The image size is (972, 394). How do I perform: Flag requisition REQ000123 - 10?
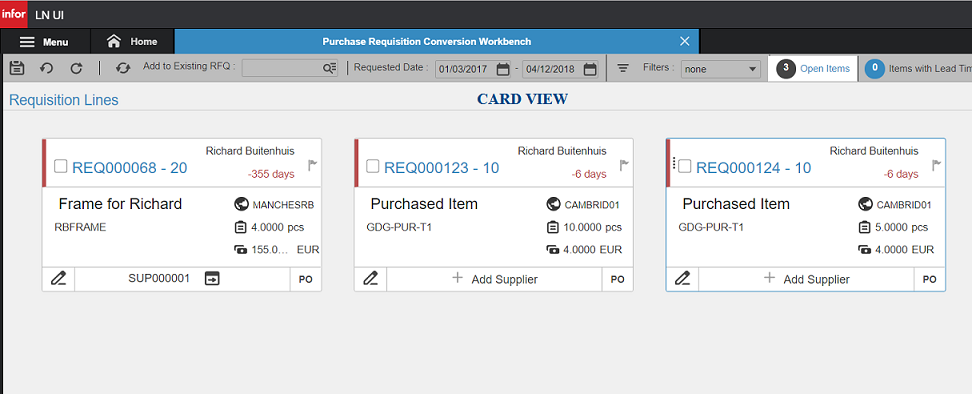pos(624,165)
